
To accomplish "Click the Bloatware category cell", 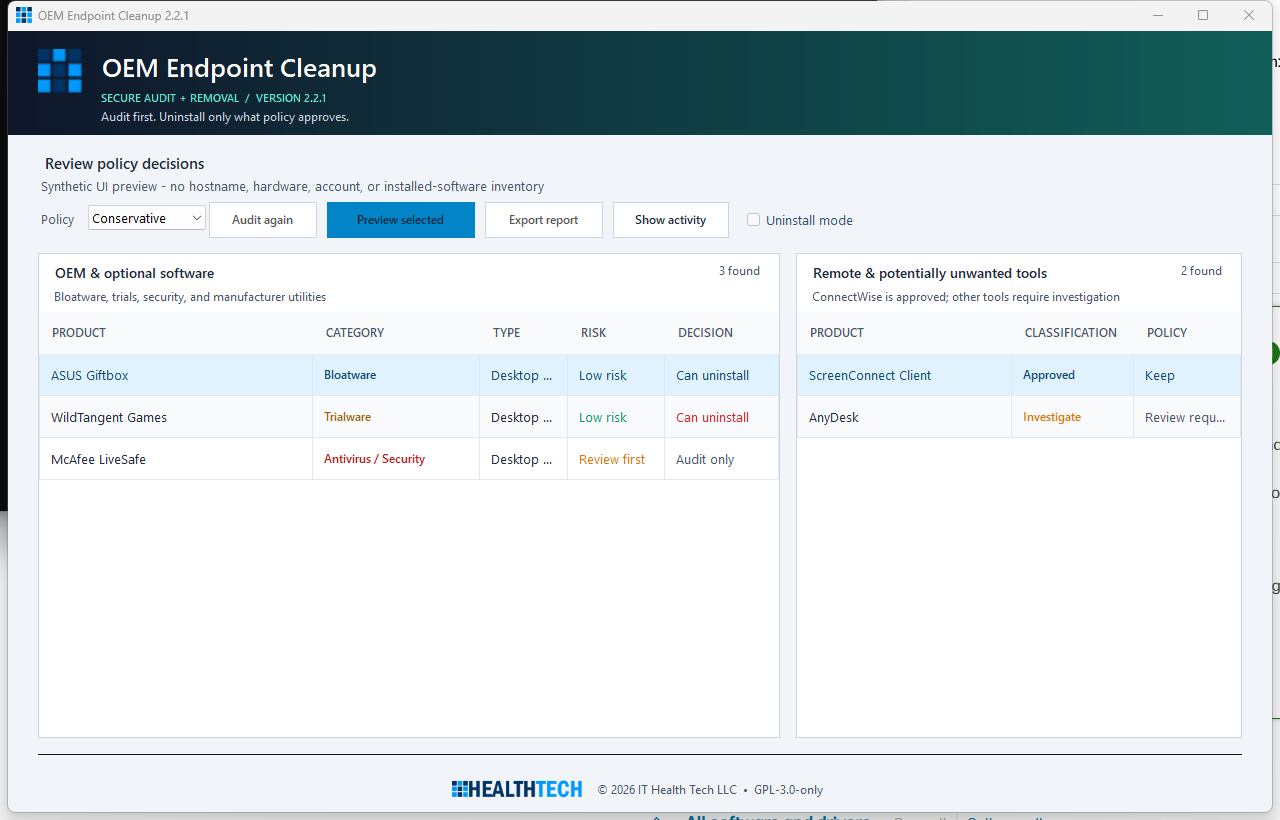I will tap(396, 375).
